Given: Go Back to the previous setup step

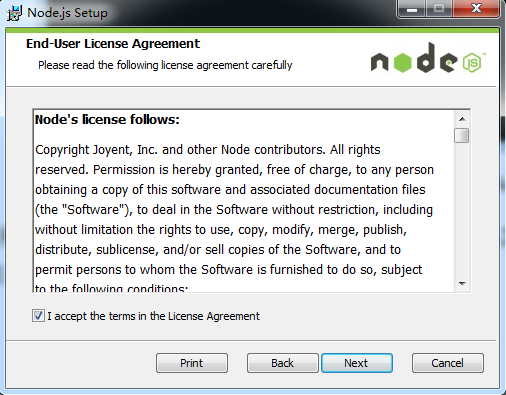Looking at the screenshot, I should pos(283,363).
